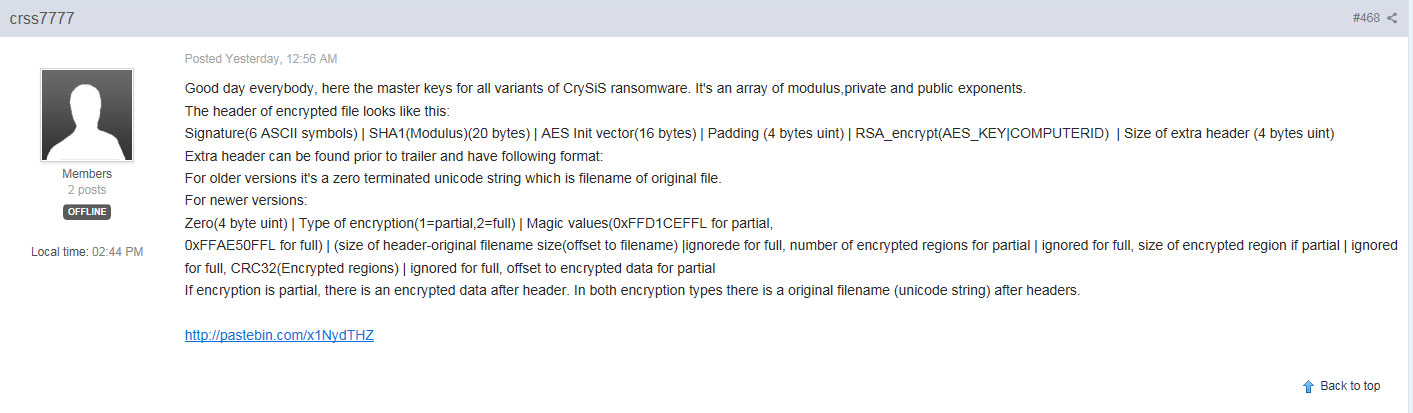Click the "Posted Yesterday, 12:56 AM" timestamp
This screenshot has width=1413, height=413.
pyautogui.click(x=261, y=59)
